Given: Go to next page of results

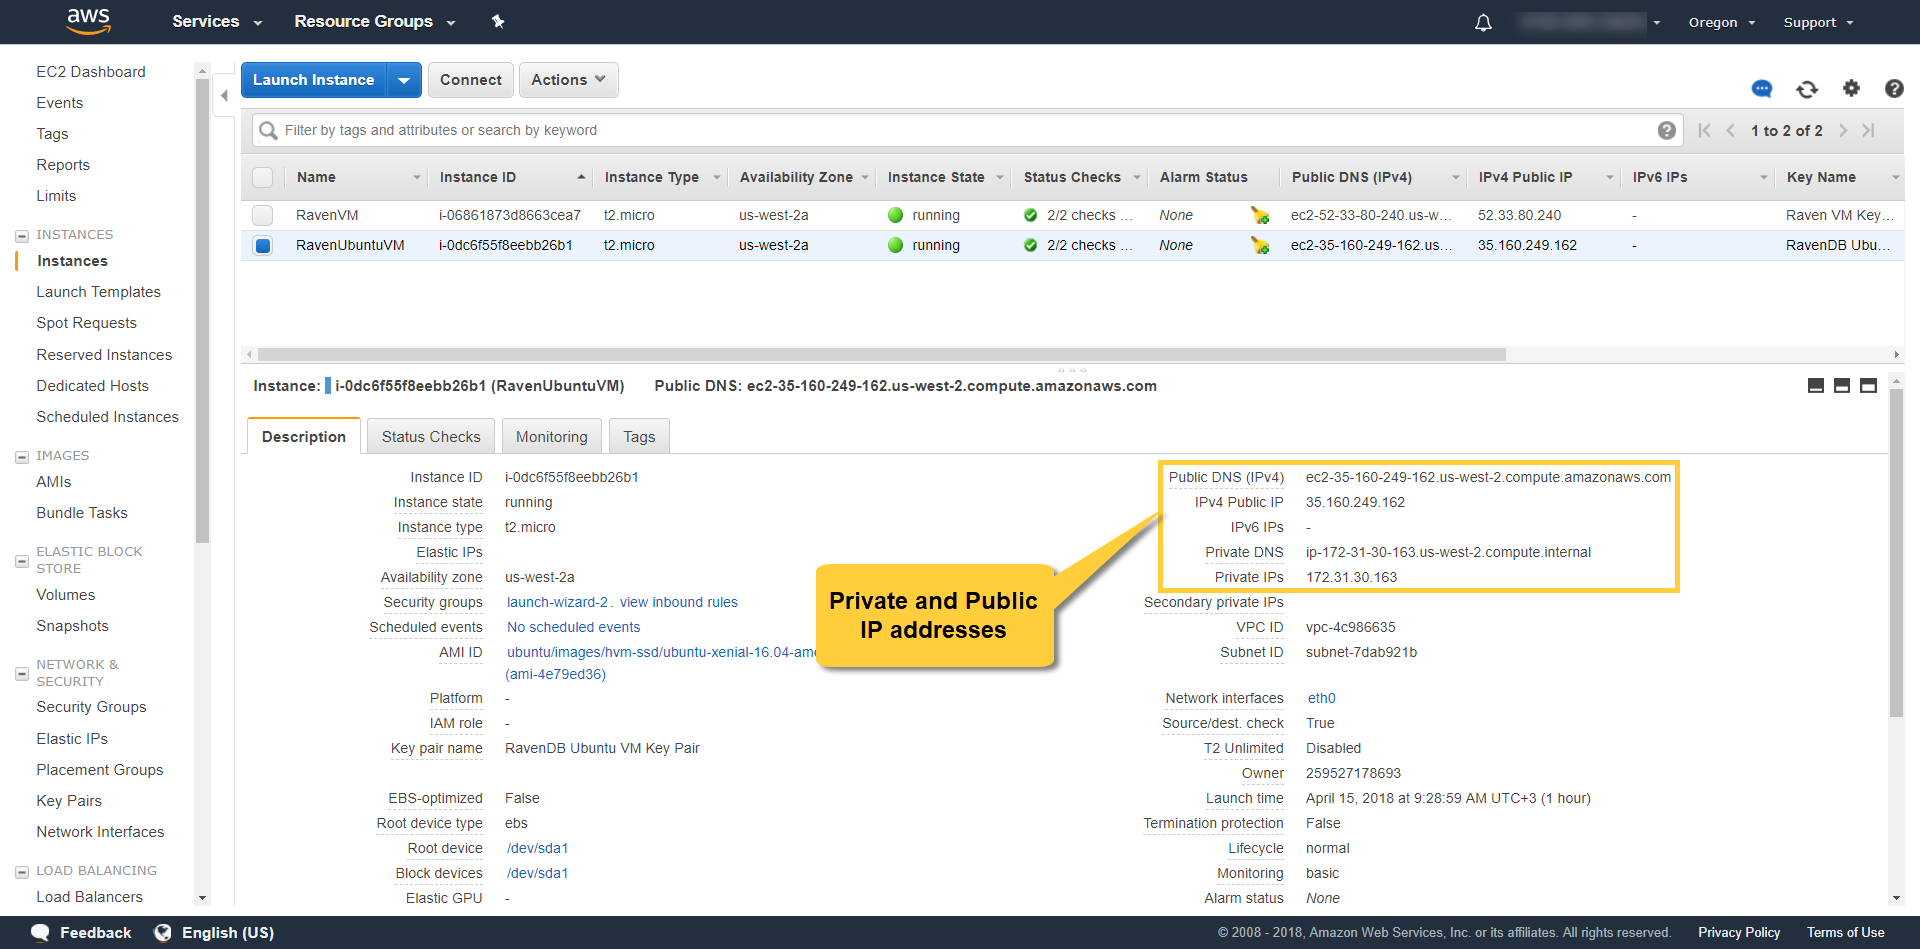Looking at the screenshot, I should tap(1843, 130).
